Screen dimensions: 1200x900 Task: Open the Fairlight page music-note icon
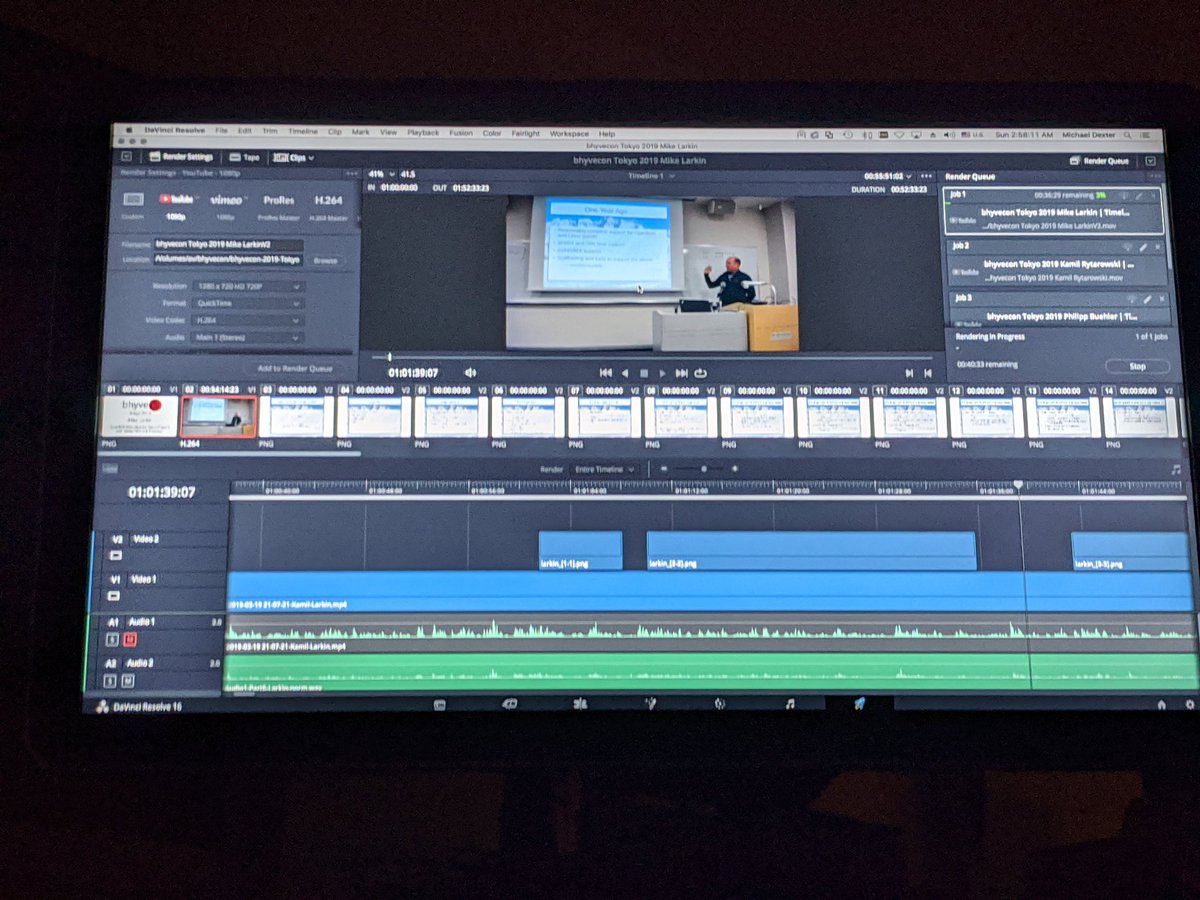pyautogui.click(x=790, y=704)
